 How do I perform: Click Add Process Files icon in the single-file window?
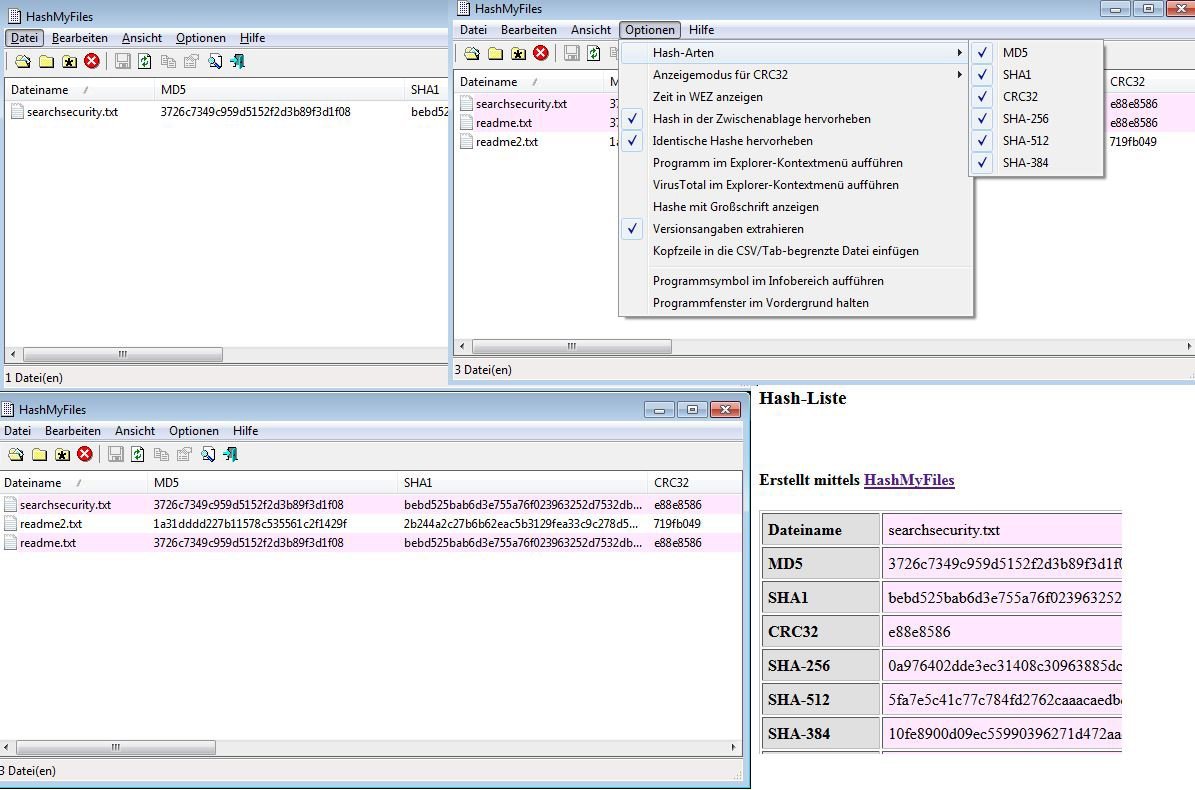(69, 62)
